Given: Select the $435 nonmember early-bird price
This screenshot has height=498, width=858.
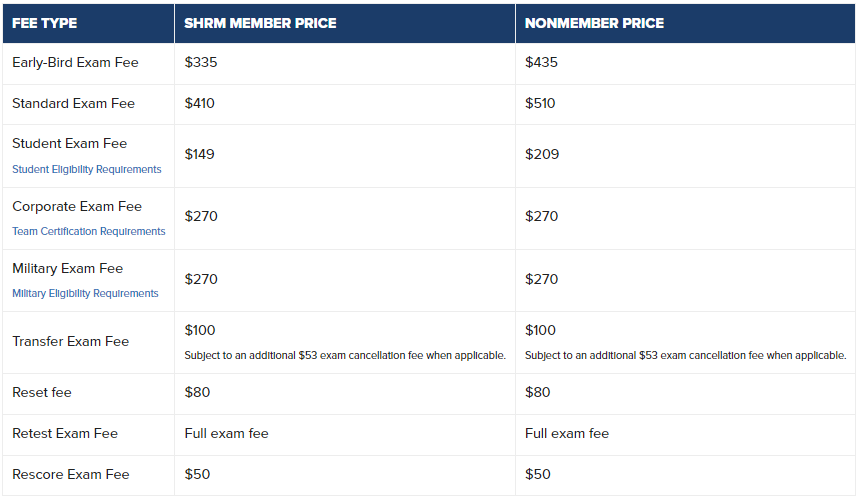Looking at the screenshot, I should 541,62.
